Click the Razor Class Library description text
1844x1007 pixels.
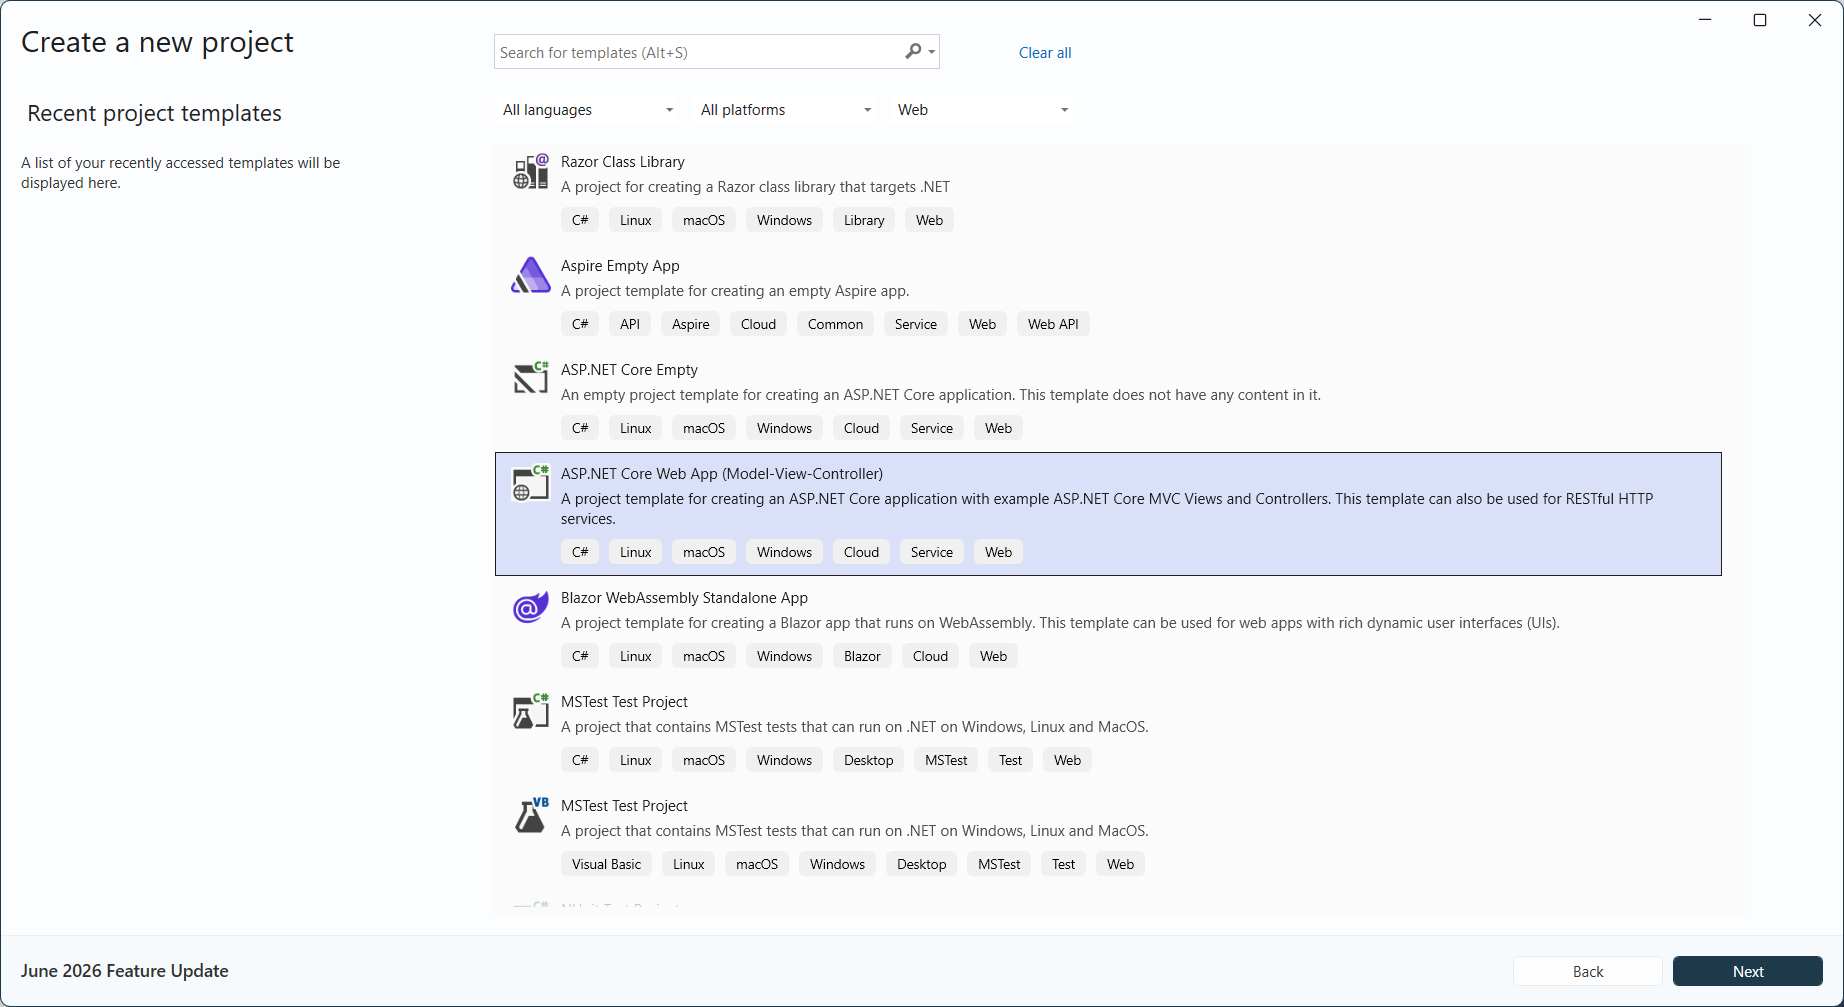756,187
